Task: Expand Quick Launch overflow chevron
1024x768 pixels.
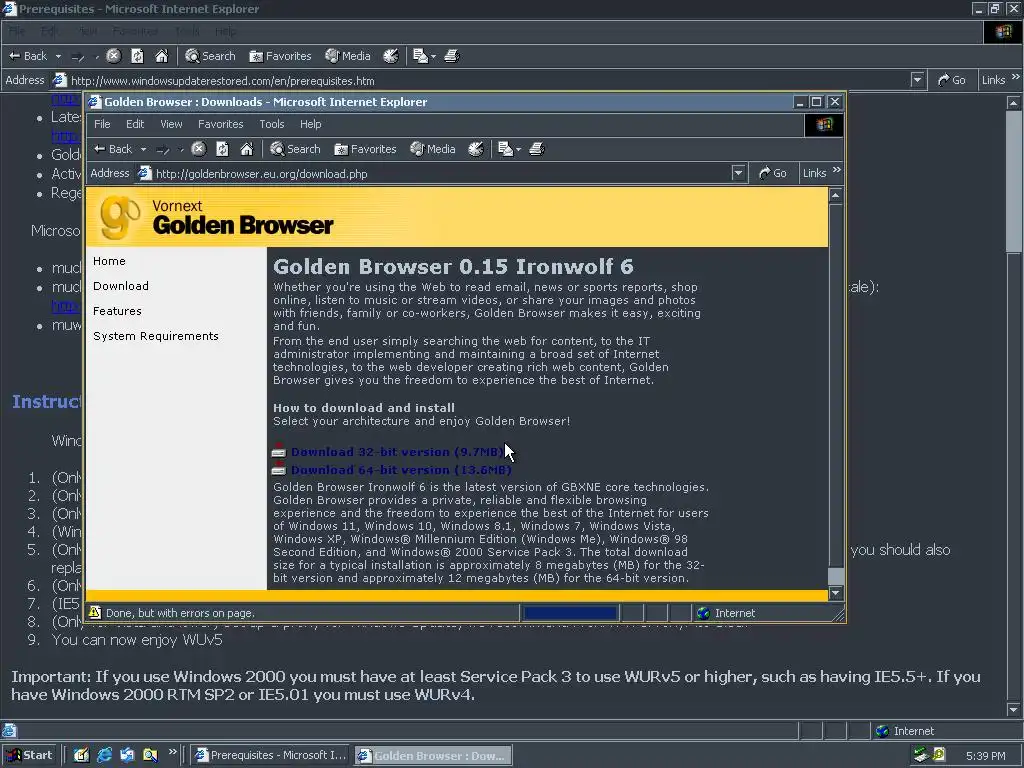Action: (x=172, y=752)
